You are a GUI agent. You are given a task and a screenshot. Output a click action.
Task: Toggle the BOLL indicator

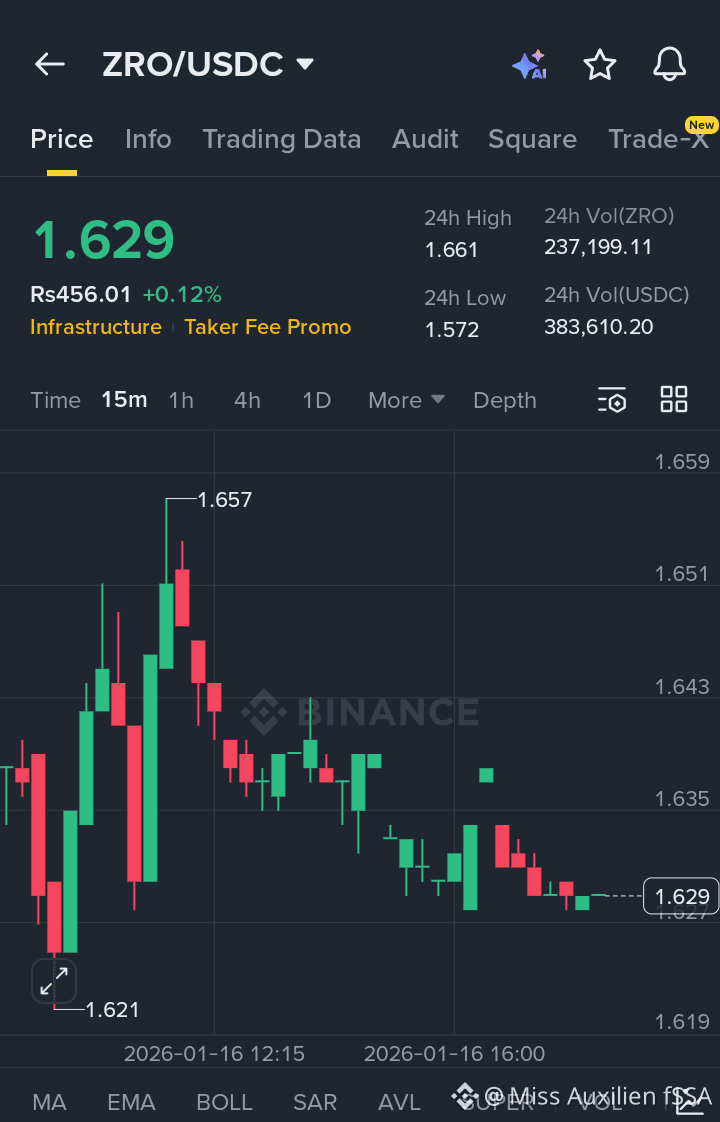tap(224, 1102)
